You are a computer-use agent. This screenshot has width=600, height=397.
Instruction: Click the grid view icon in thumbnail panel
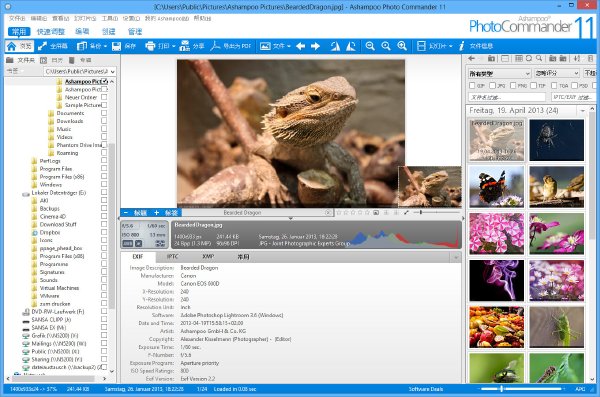point(519,59)
